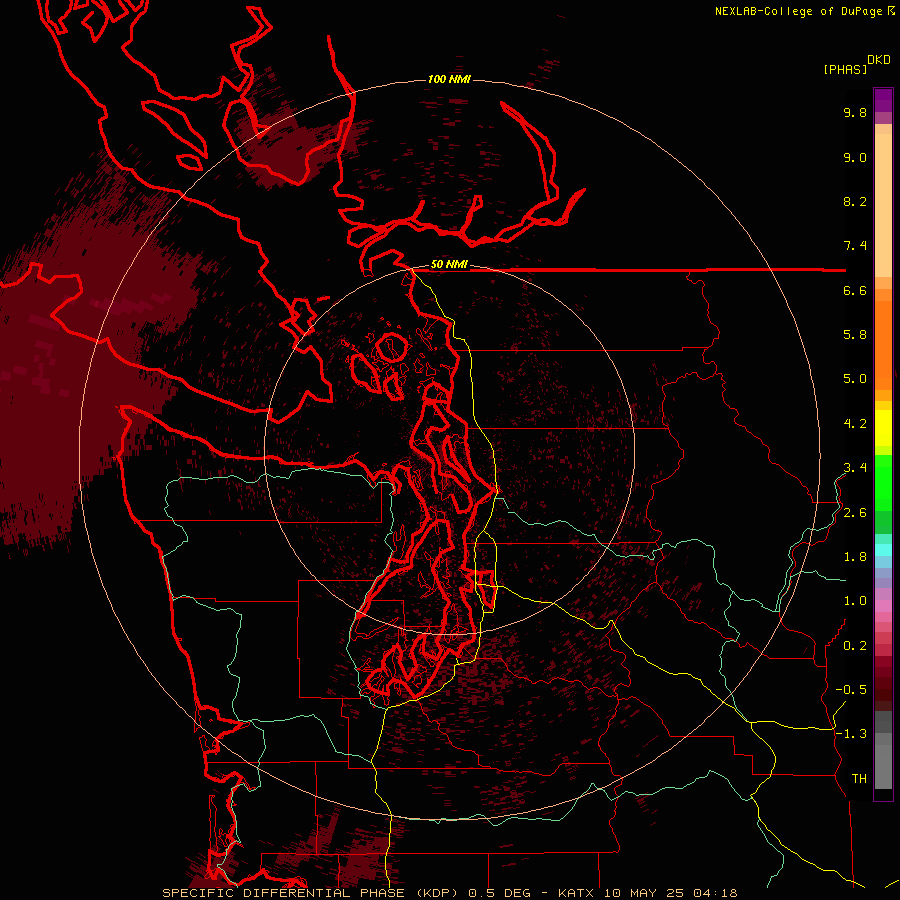Viewport: 900px width, 900px height.
Task: Click the 6.6 value on the scale
Action: [855, 290]
